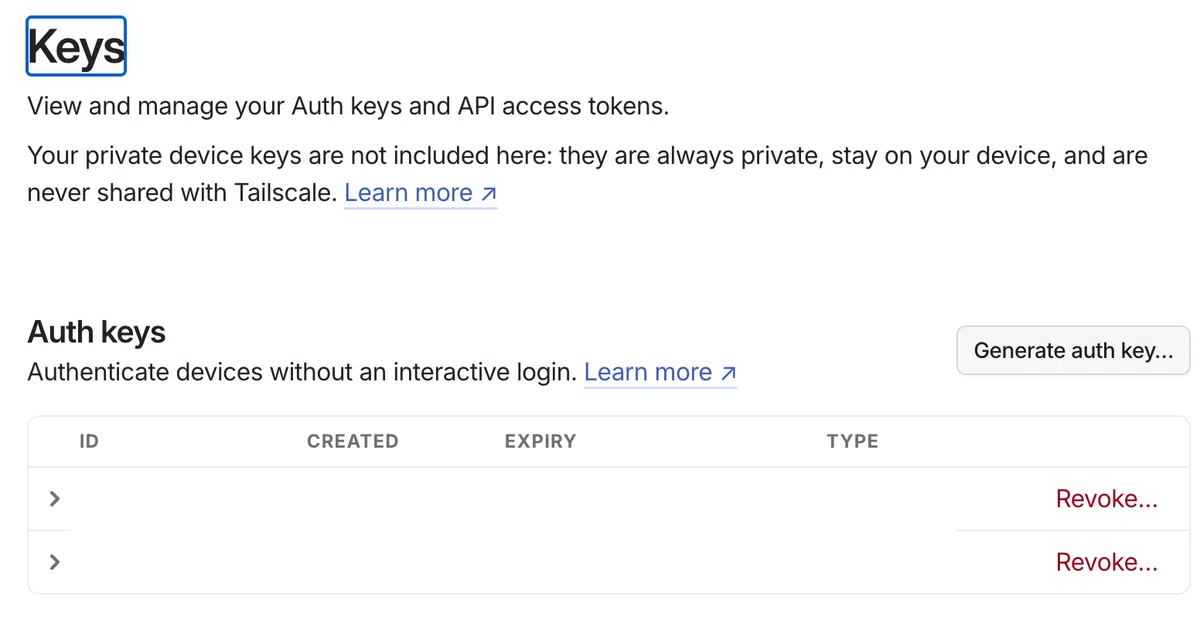Click the Auth keys section heading
The height and width of the screenshot is (617, 1200).
click(97, 332)
